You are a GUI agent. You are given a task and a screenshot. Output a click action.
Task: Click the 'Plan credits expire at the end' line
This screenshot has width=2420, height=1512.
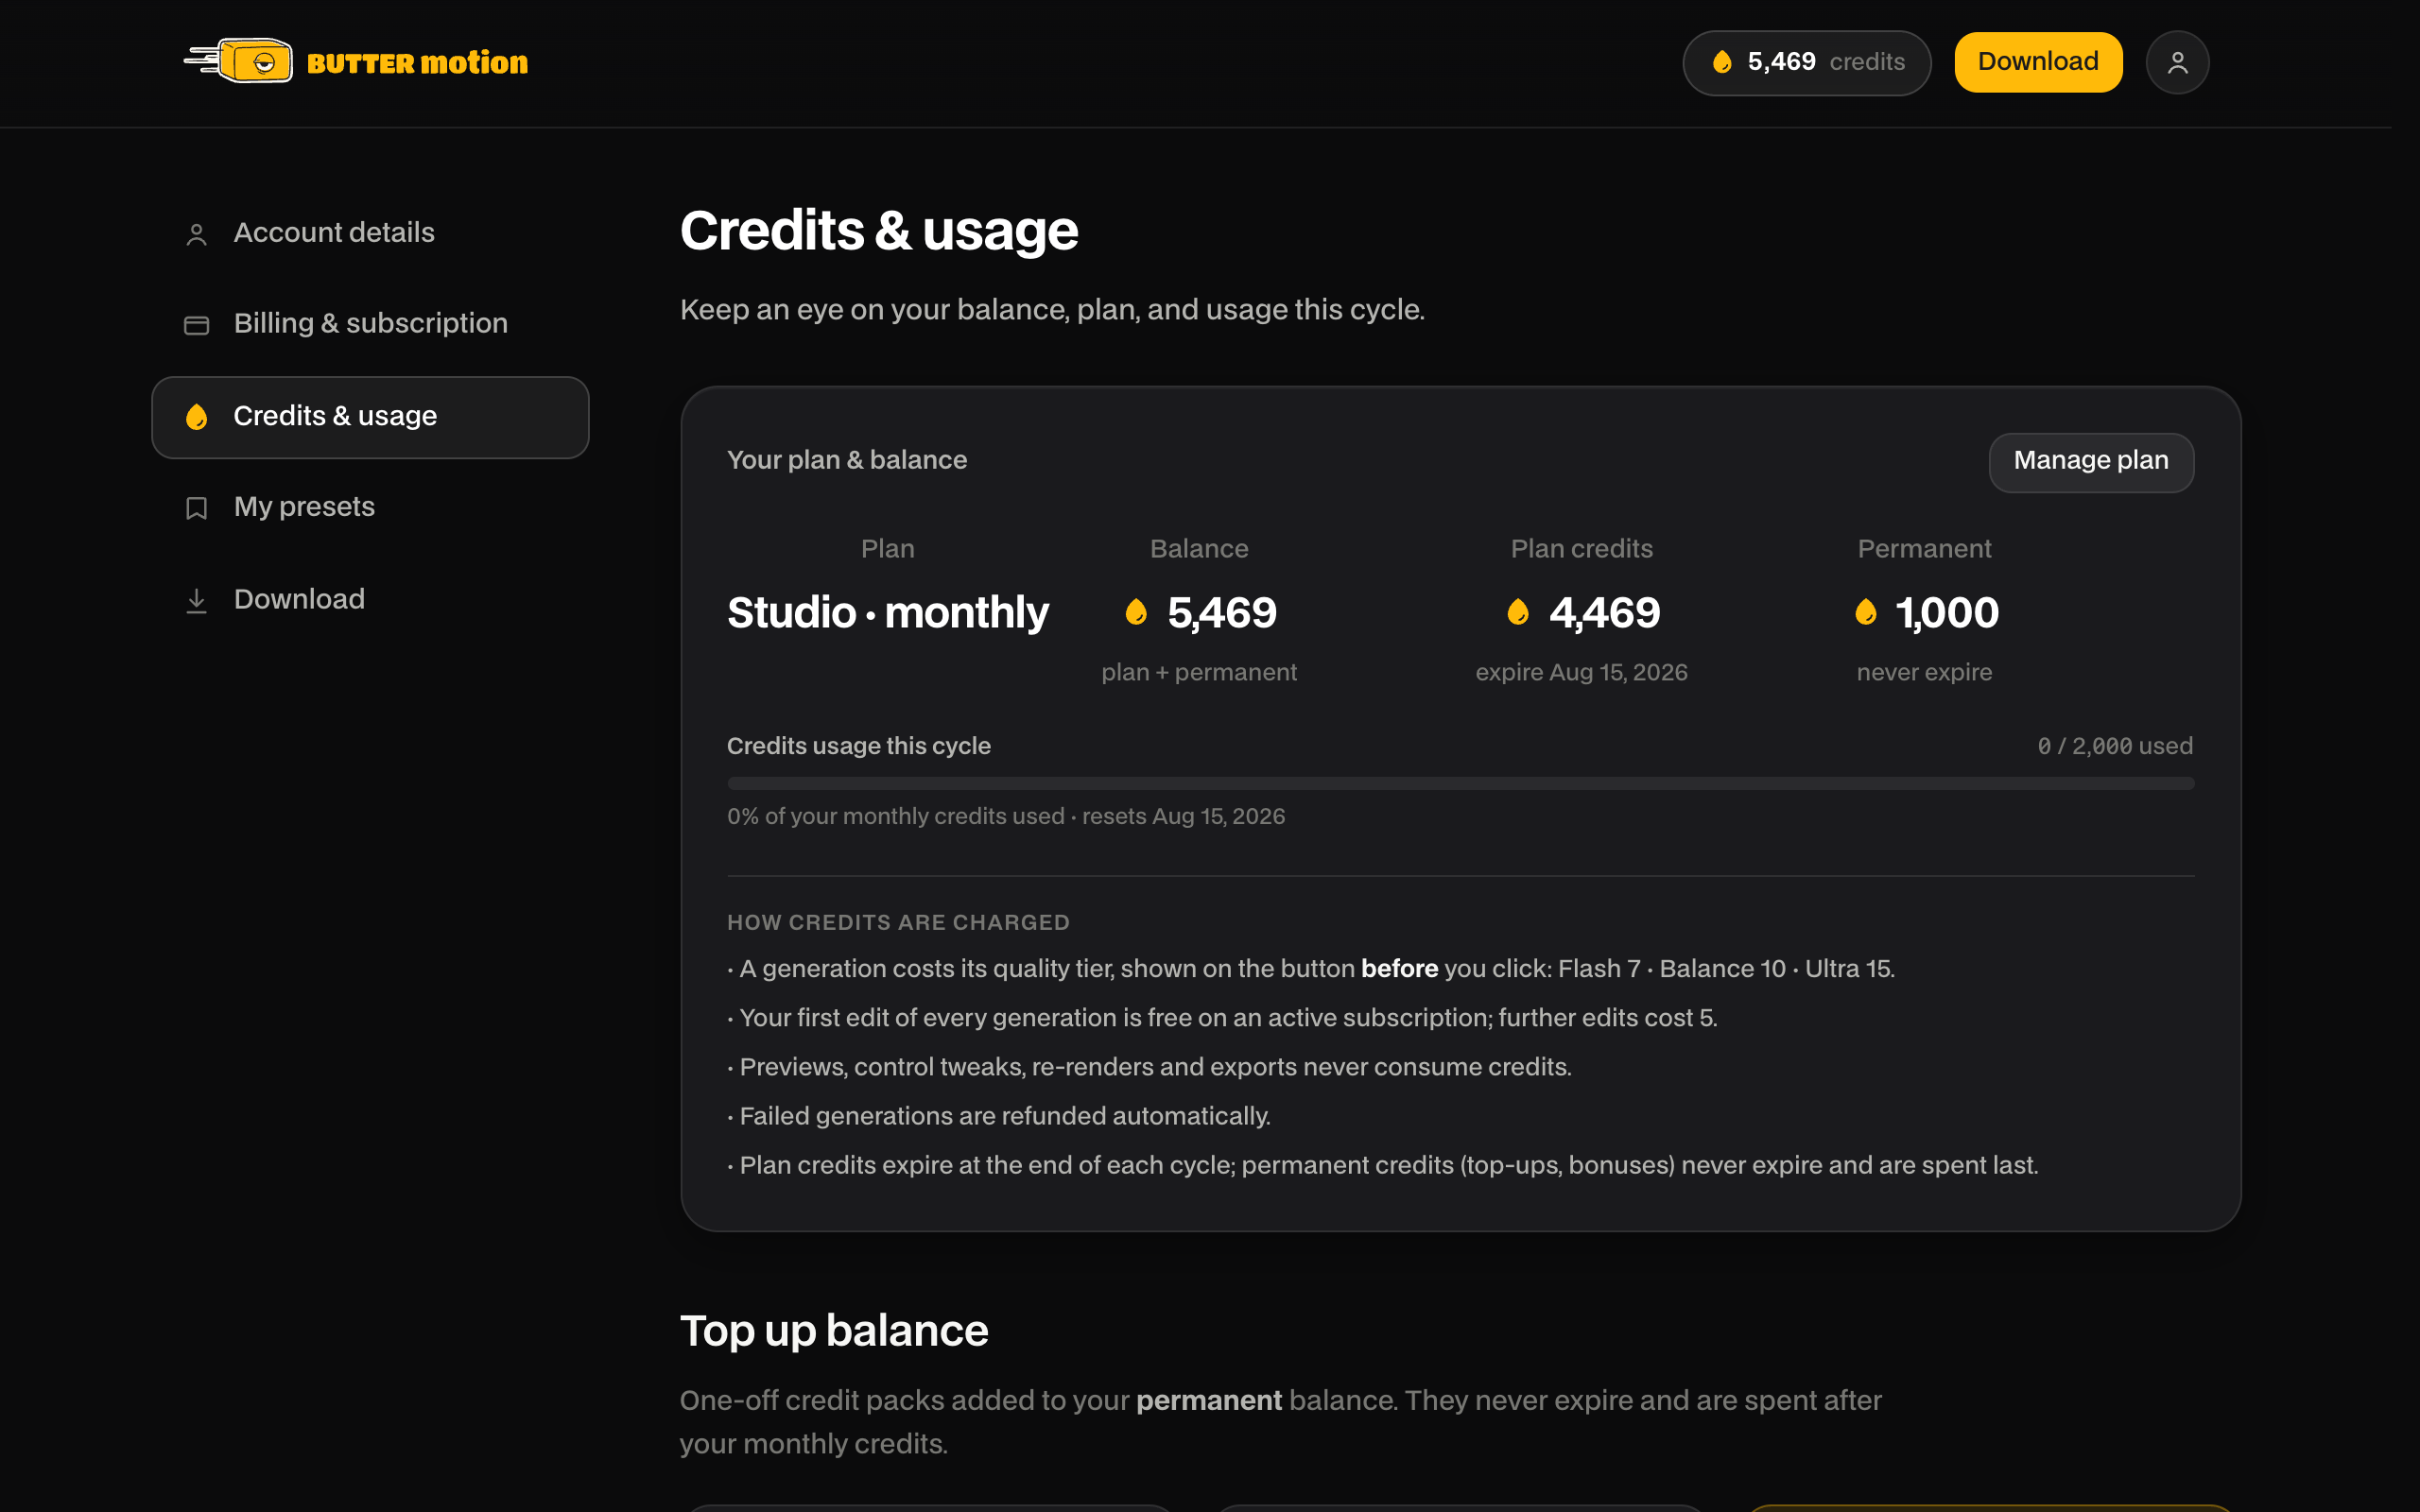pos(1383,1165)
